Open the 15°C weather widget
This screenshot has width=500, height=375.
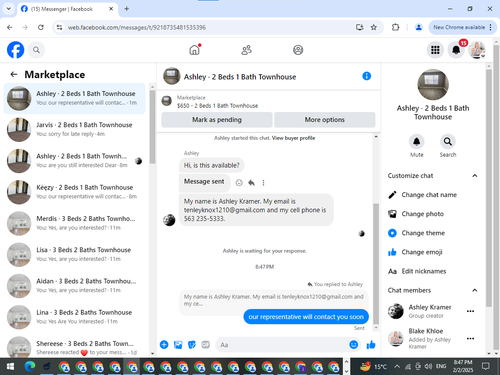[x=374, y=367]
